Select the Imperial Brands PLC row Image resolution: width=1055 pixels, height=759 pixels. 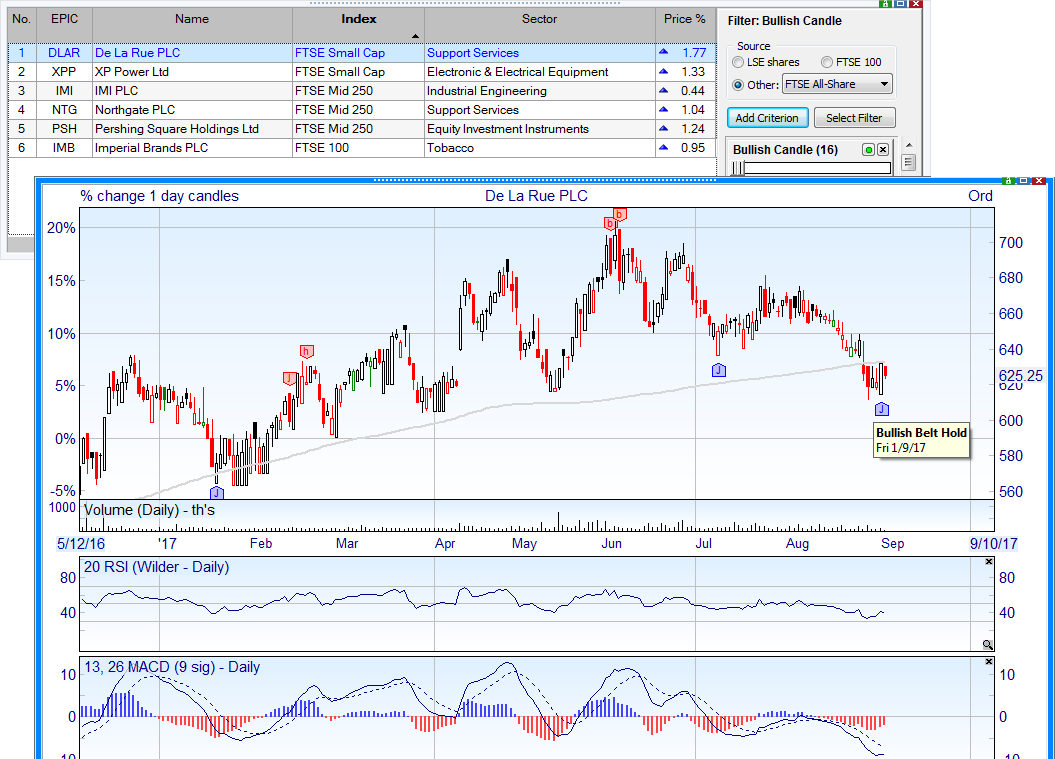(361, 147)
